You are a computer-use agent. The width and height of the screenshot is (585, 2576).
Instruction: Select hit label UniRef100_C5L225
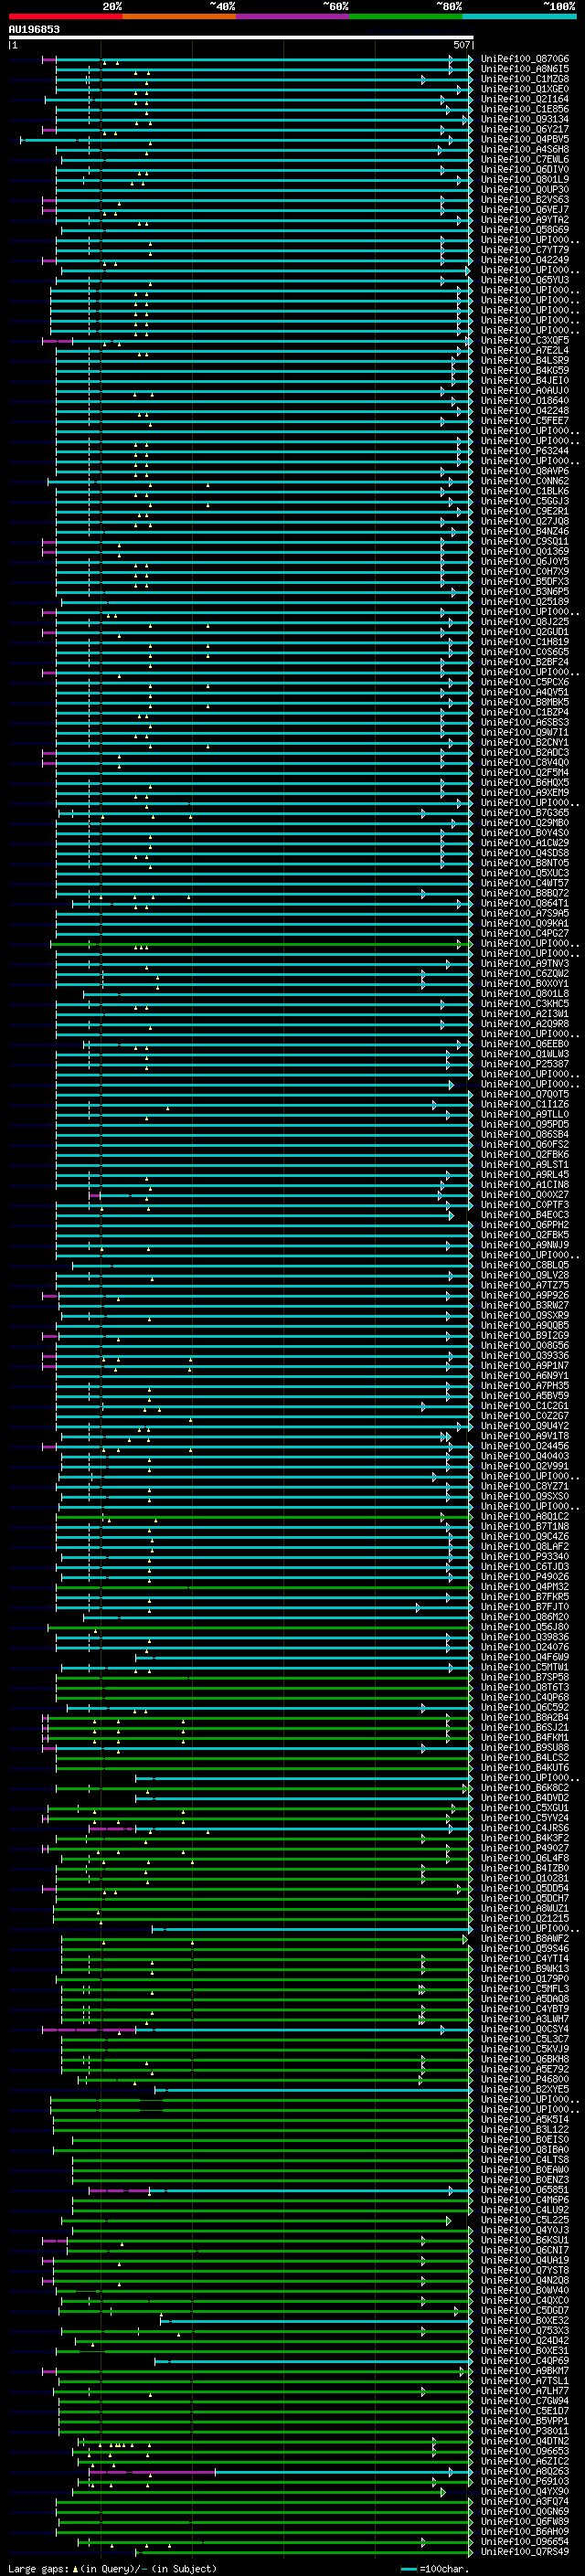click(x=525, y=2220)
